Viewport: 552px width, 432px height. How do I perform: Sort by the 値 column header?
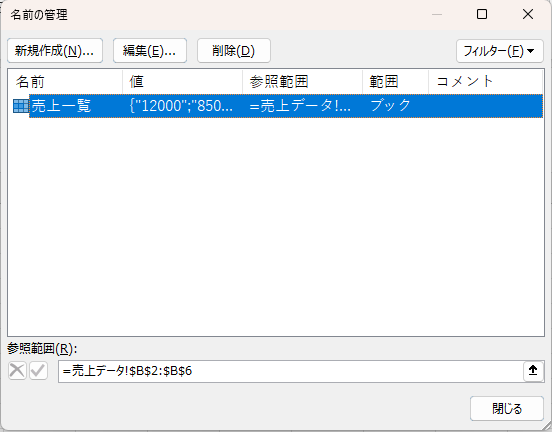182,82
